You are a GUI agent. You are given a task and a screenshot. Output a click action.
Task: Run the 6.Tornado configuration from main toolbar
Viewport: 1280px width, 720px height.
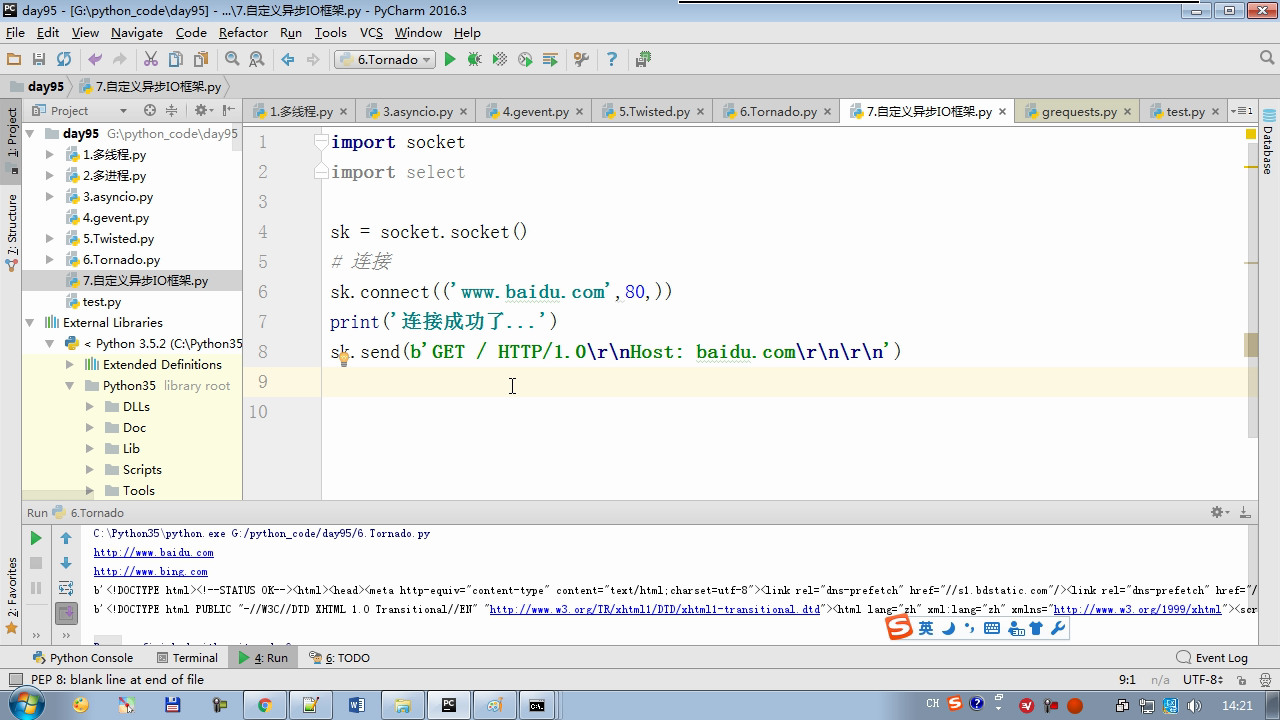coord(450,60)
